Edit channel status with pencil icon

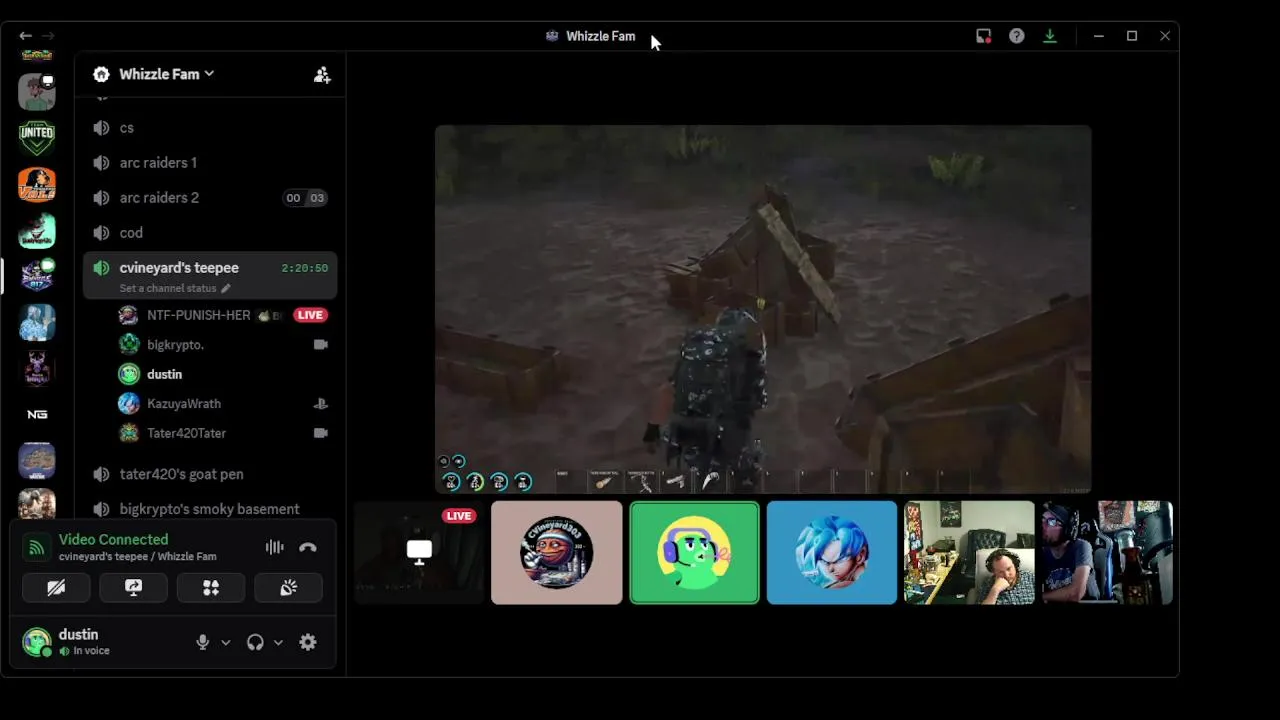tap(226, 288)
